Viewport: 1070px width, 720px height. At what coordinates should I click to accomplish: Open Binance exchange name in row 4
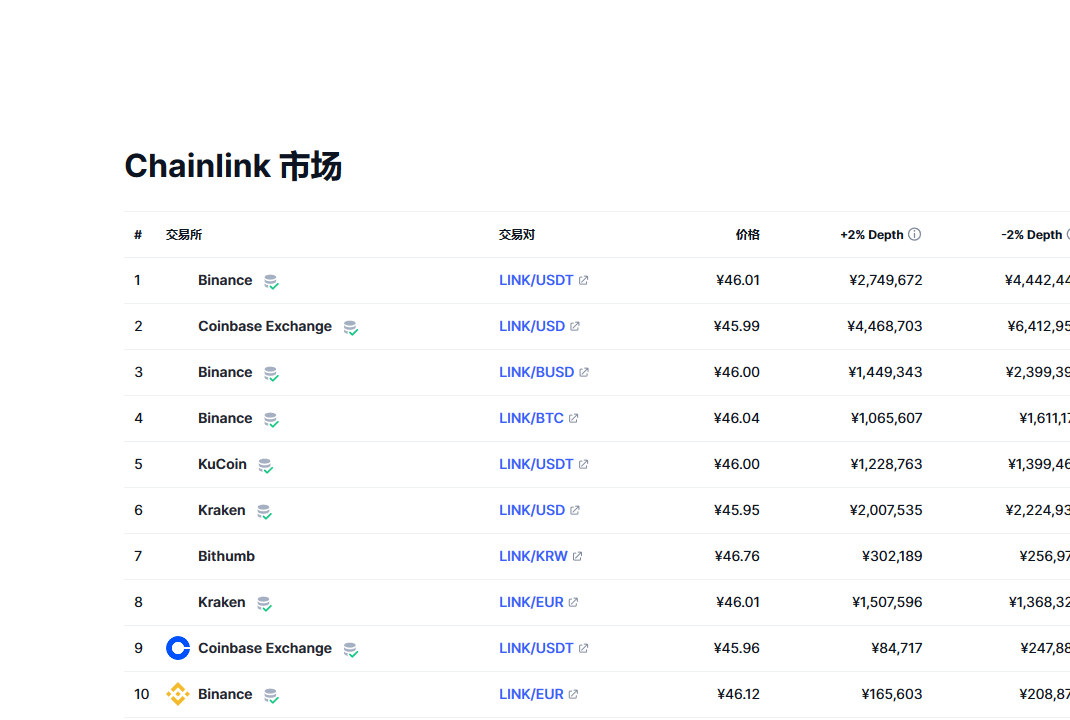point(225,418)
